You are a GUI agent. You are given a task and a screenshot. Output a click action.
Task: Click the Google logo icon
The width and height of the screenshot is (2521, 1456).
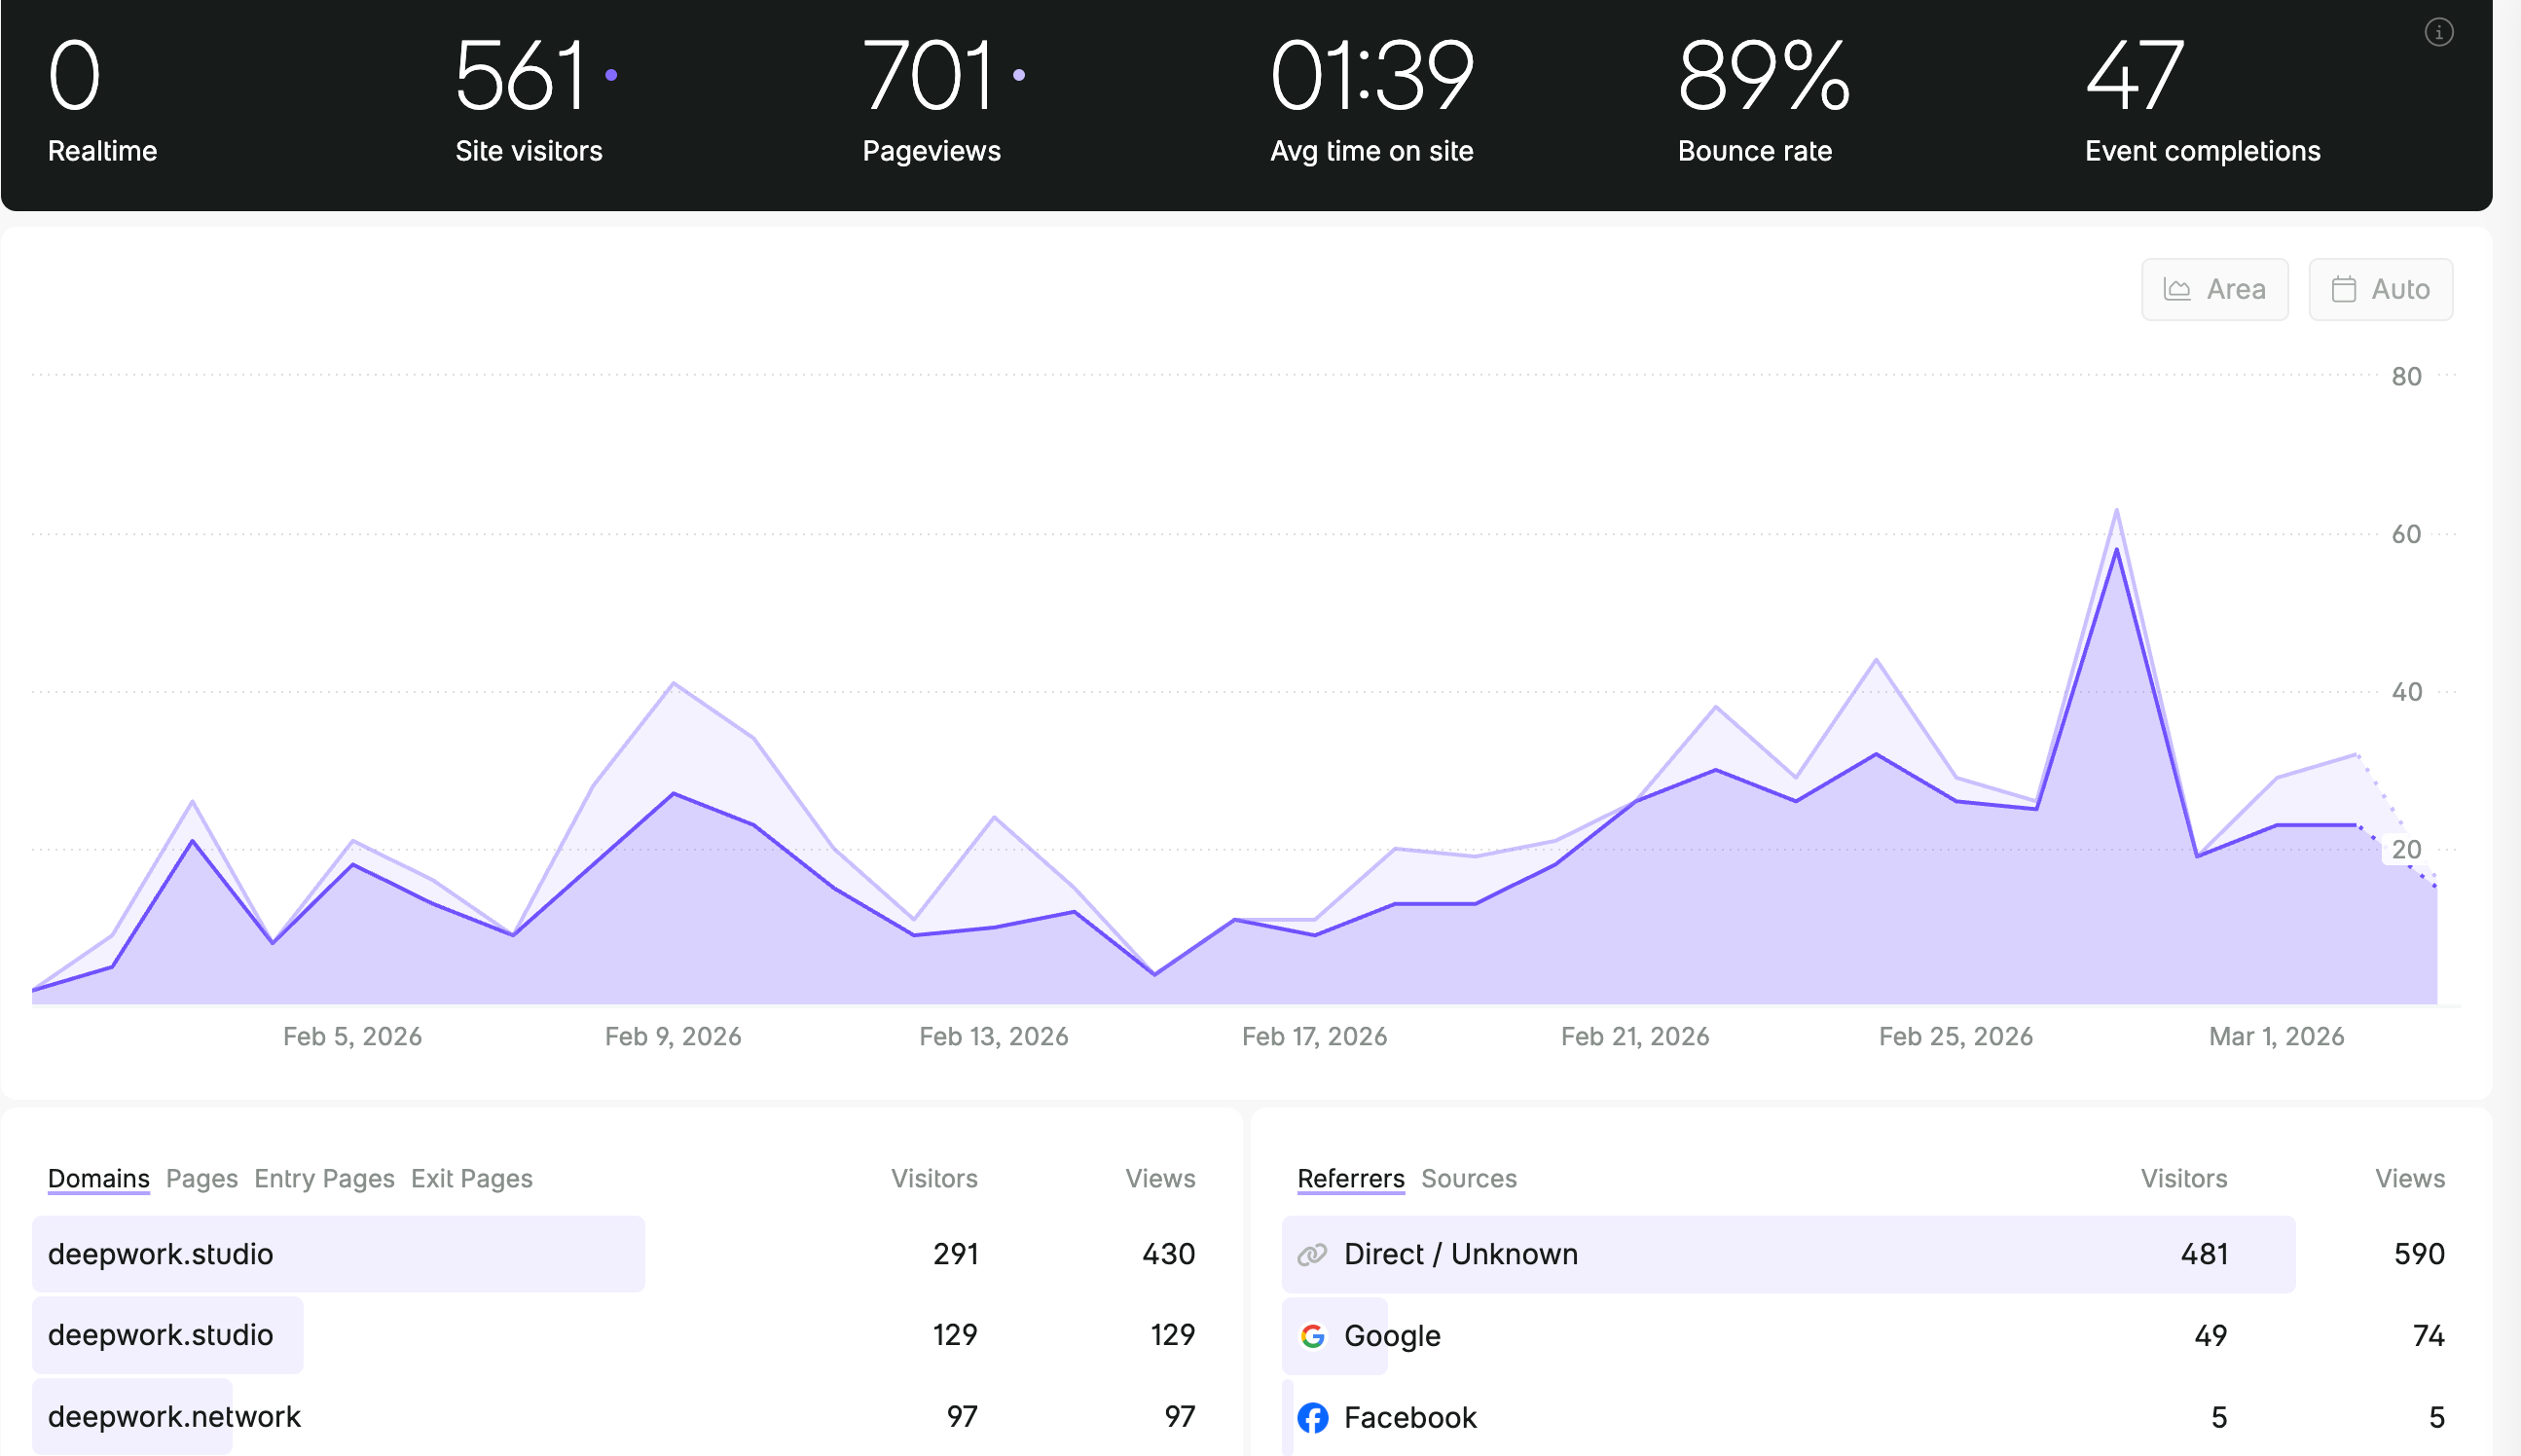(x=1312, y=1336)
